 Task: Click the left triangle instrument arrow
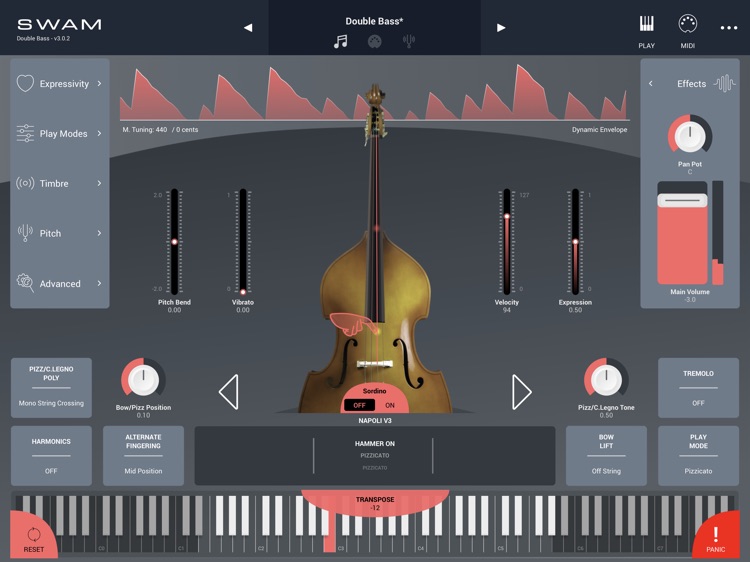point(229,392)
